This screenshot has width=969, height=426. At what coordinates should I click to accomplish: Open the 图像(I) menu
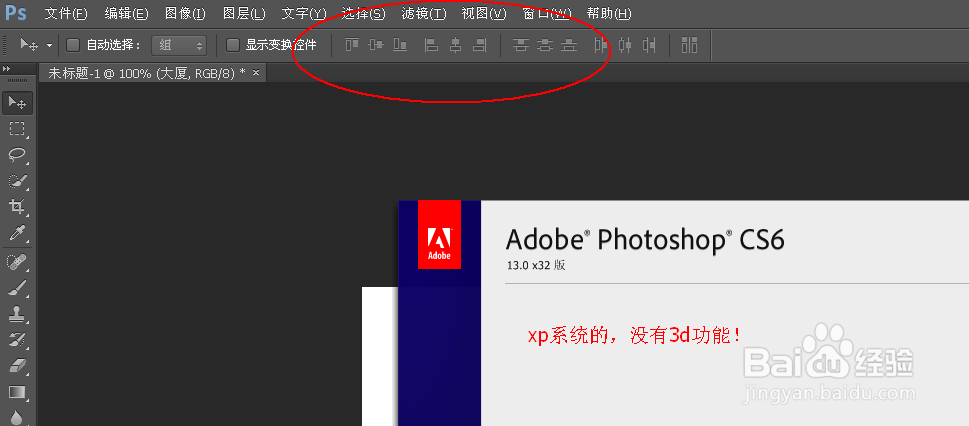click(185, 13)
